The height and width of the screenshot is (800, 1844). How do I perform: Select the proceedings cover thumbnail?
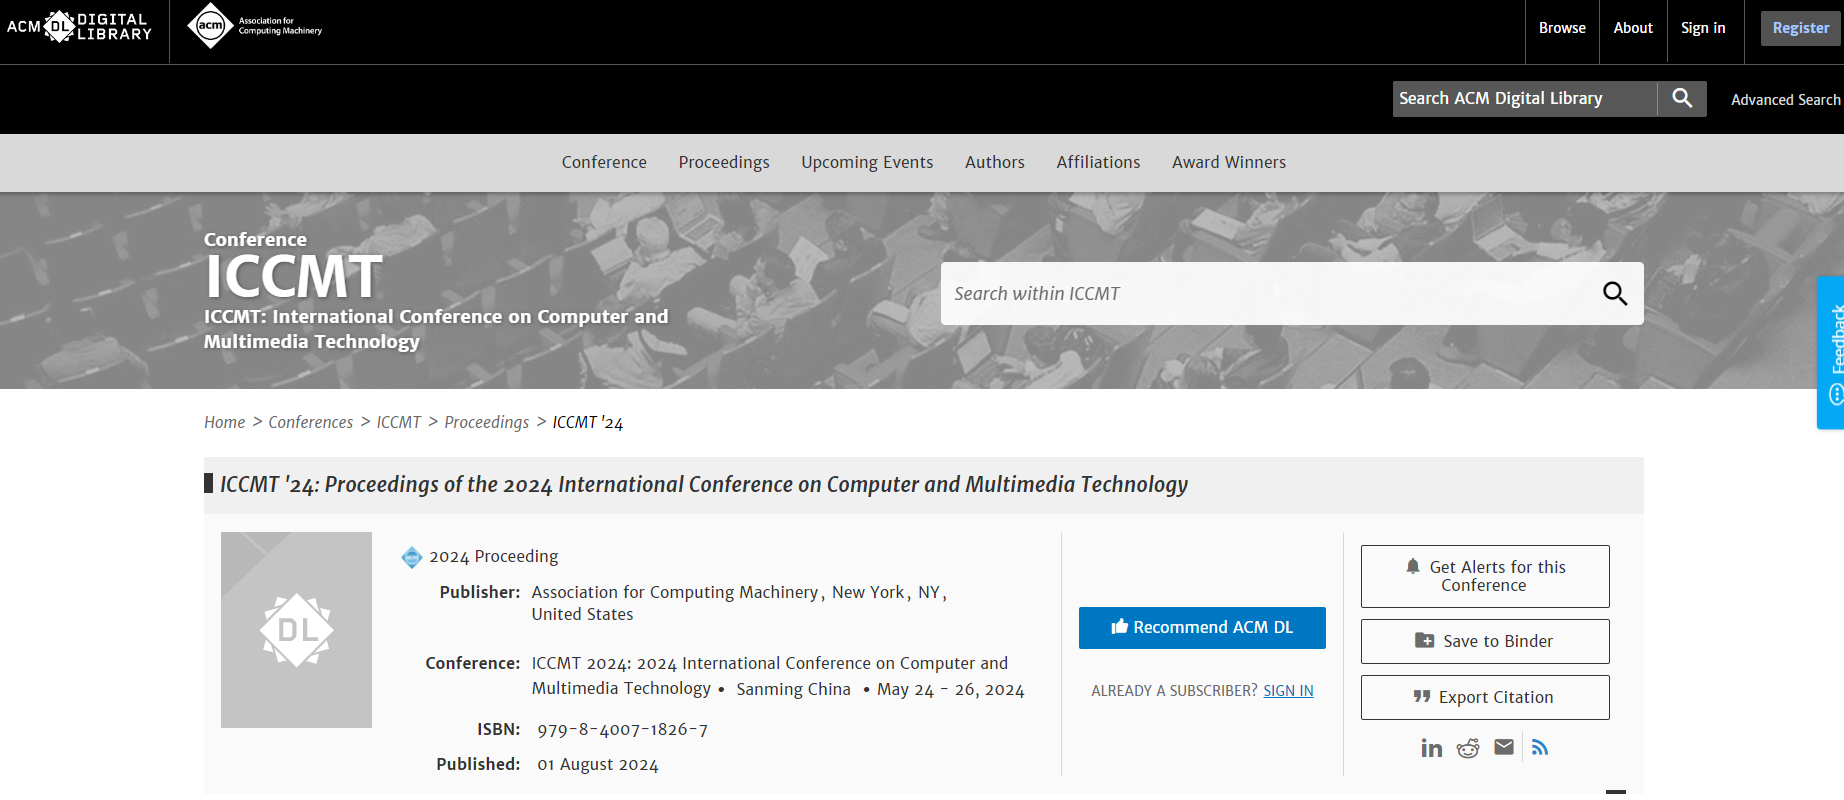click(x=296, y=630)
